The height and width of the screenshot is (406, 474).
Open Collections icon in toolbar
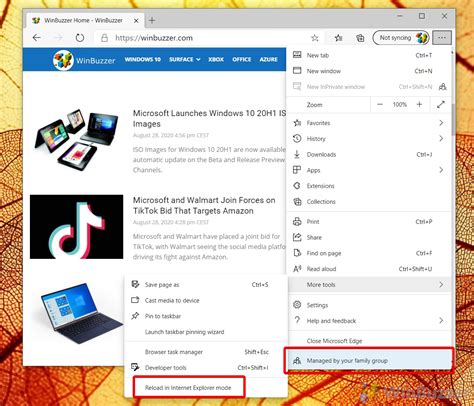[x=360, y=38]
